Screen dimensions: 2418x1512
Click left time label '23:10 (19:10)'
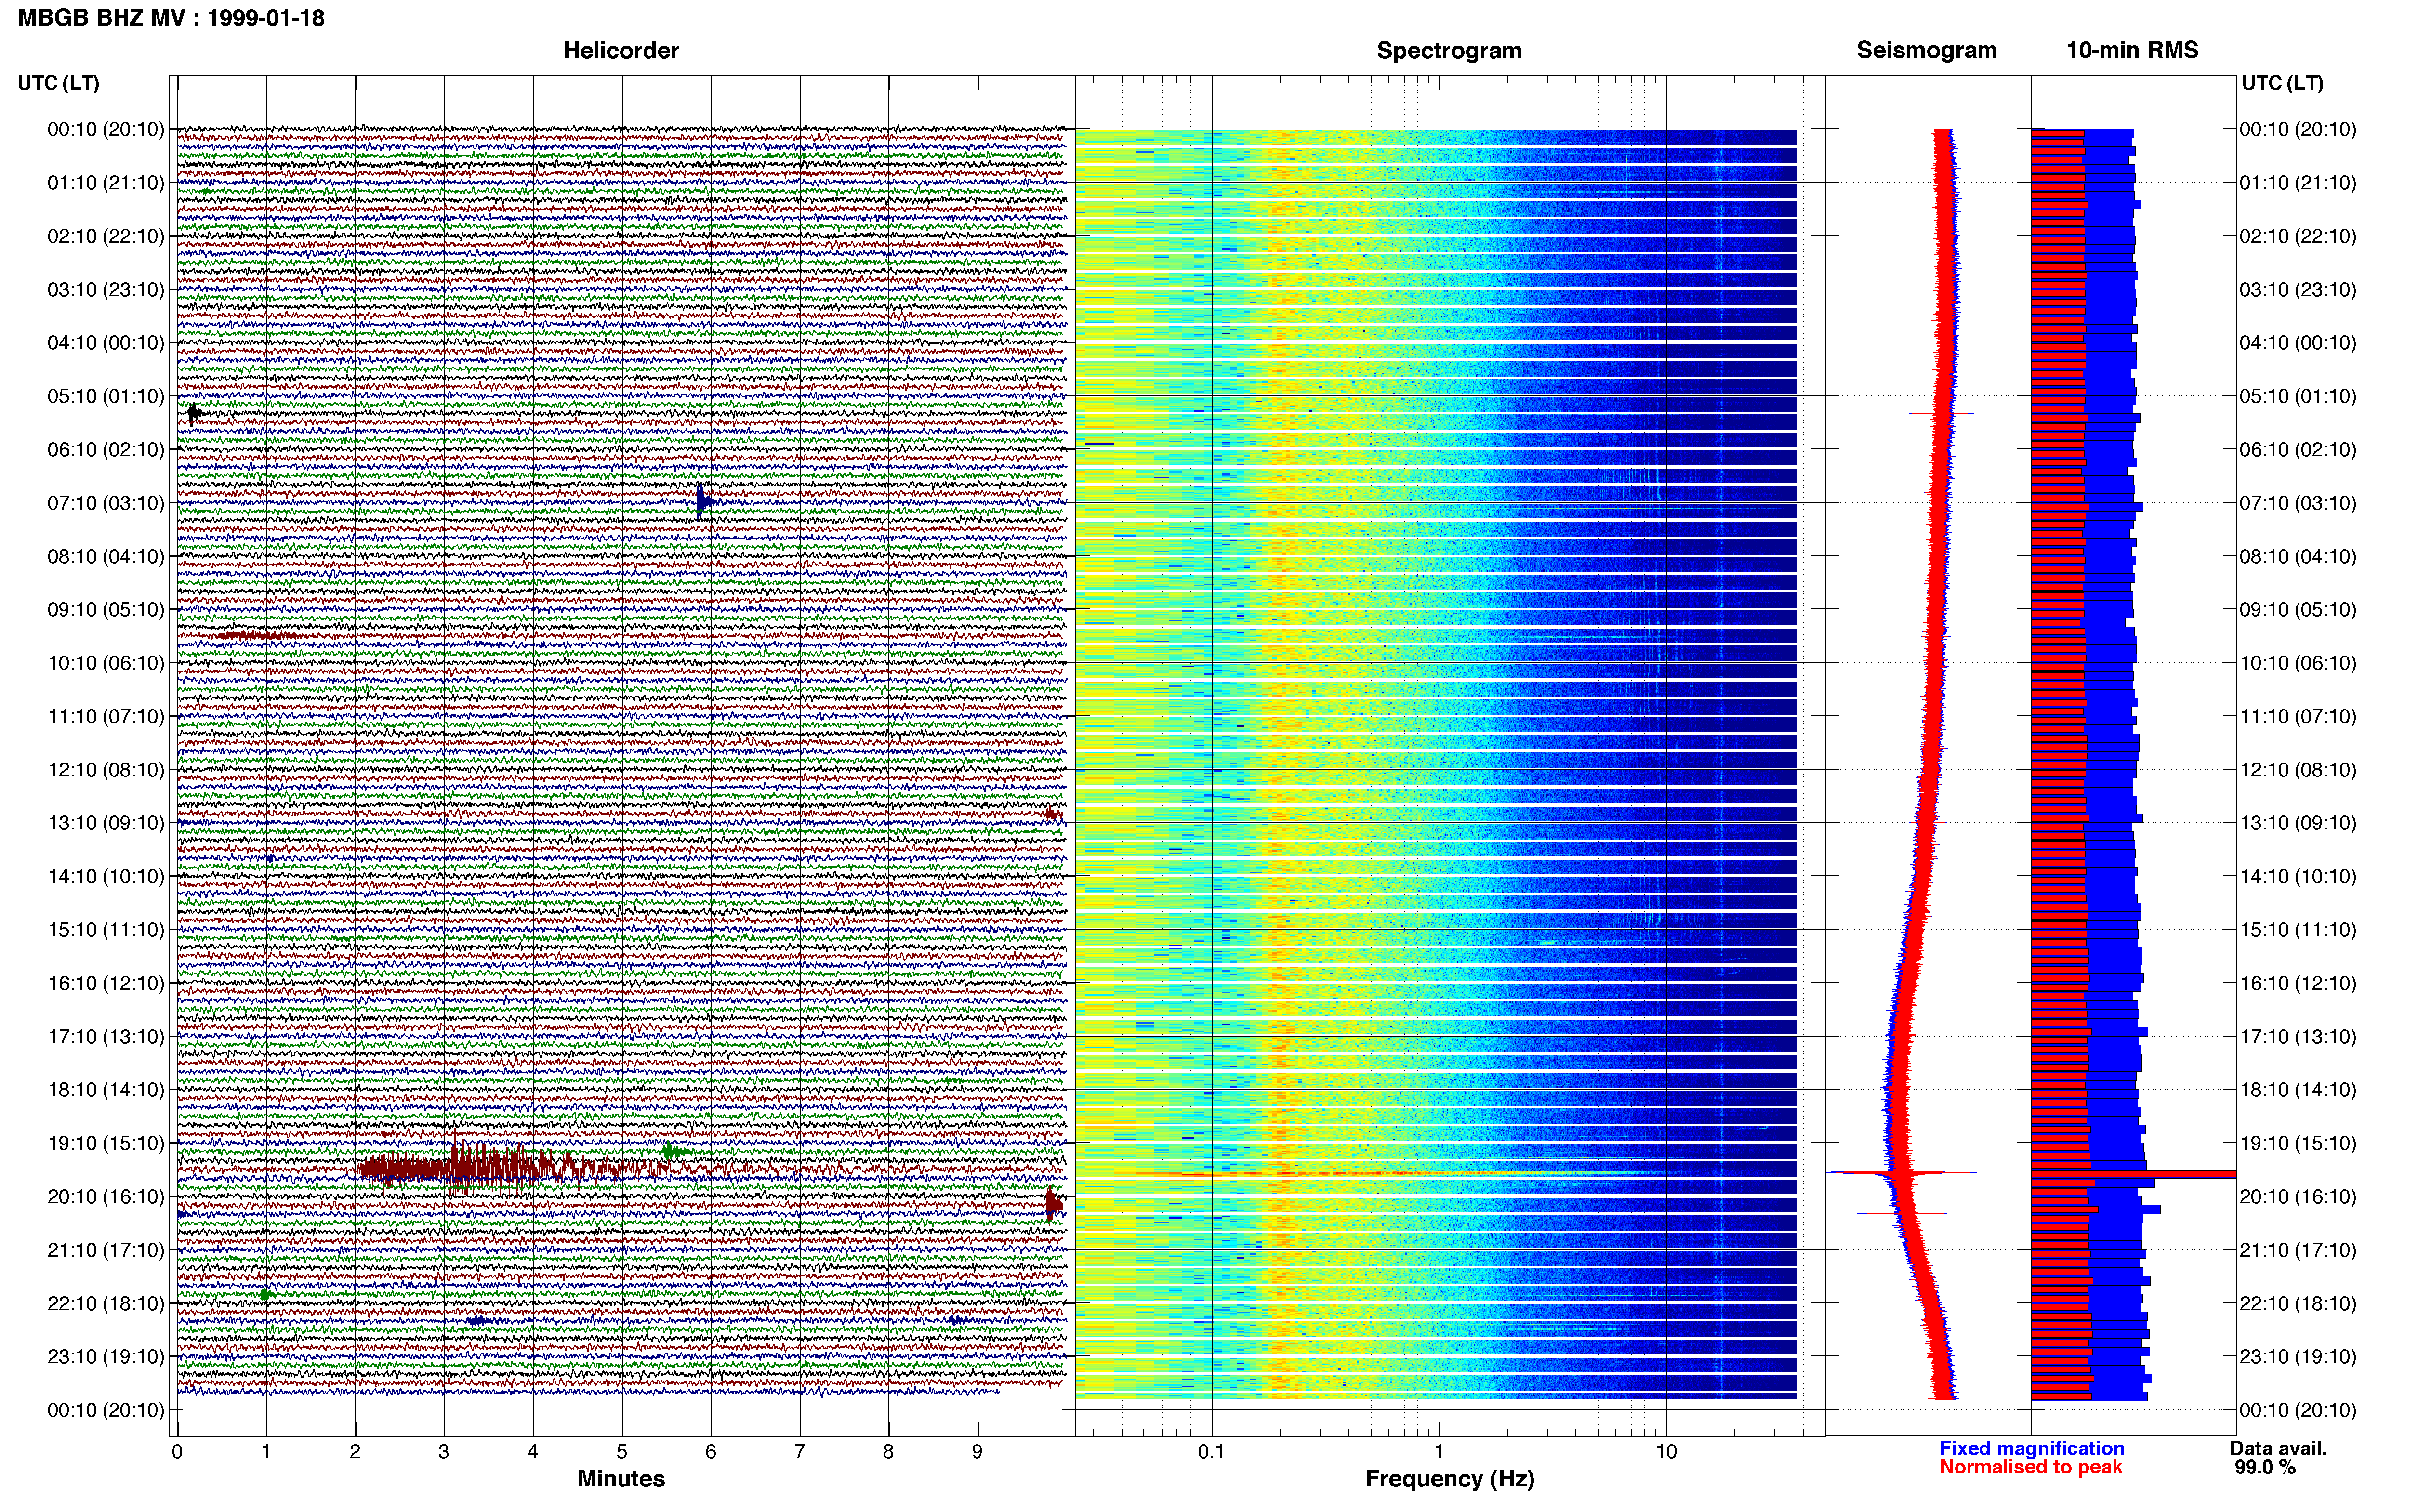(x=105, y=1356)
